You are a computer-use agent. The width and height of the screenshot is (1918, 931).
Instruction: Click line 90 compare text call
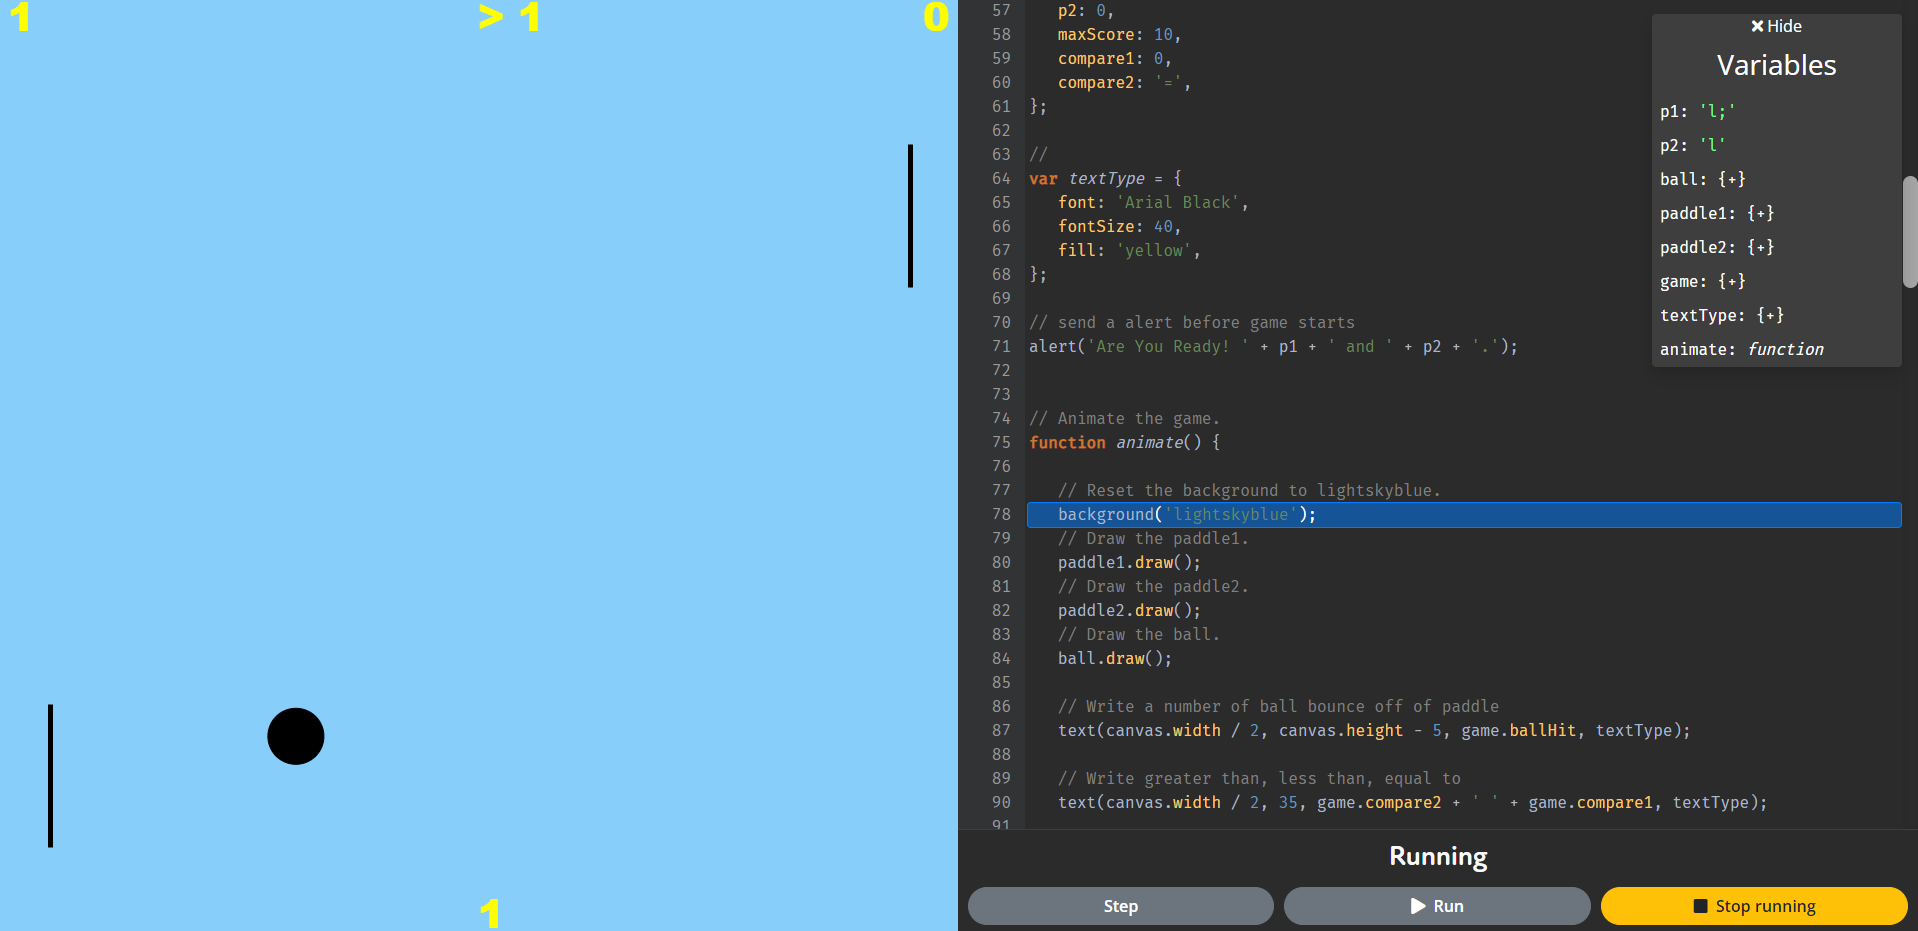pos(1412,802)
